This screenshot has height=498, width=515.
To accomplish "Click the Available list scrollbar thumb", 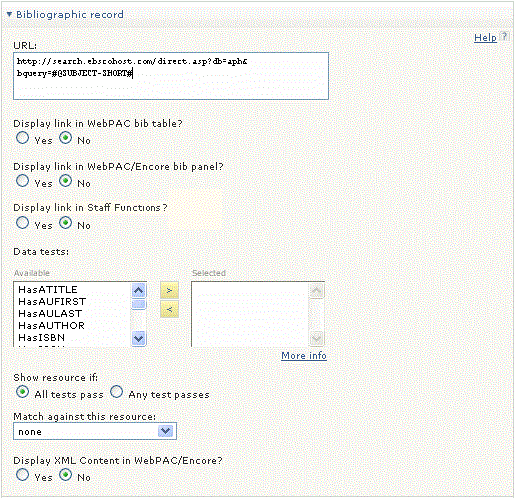I will point(139,304).
